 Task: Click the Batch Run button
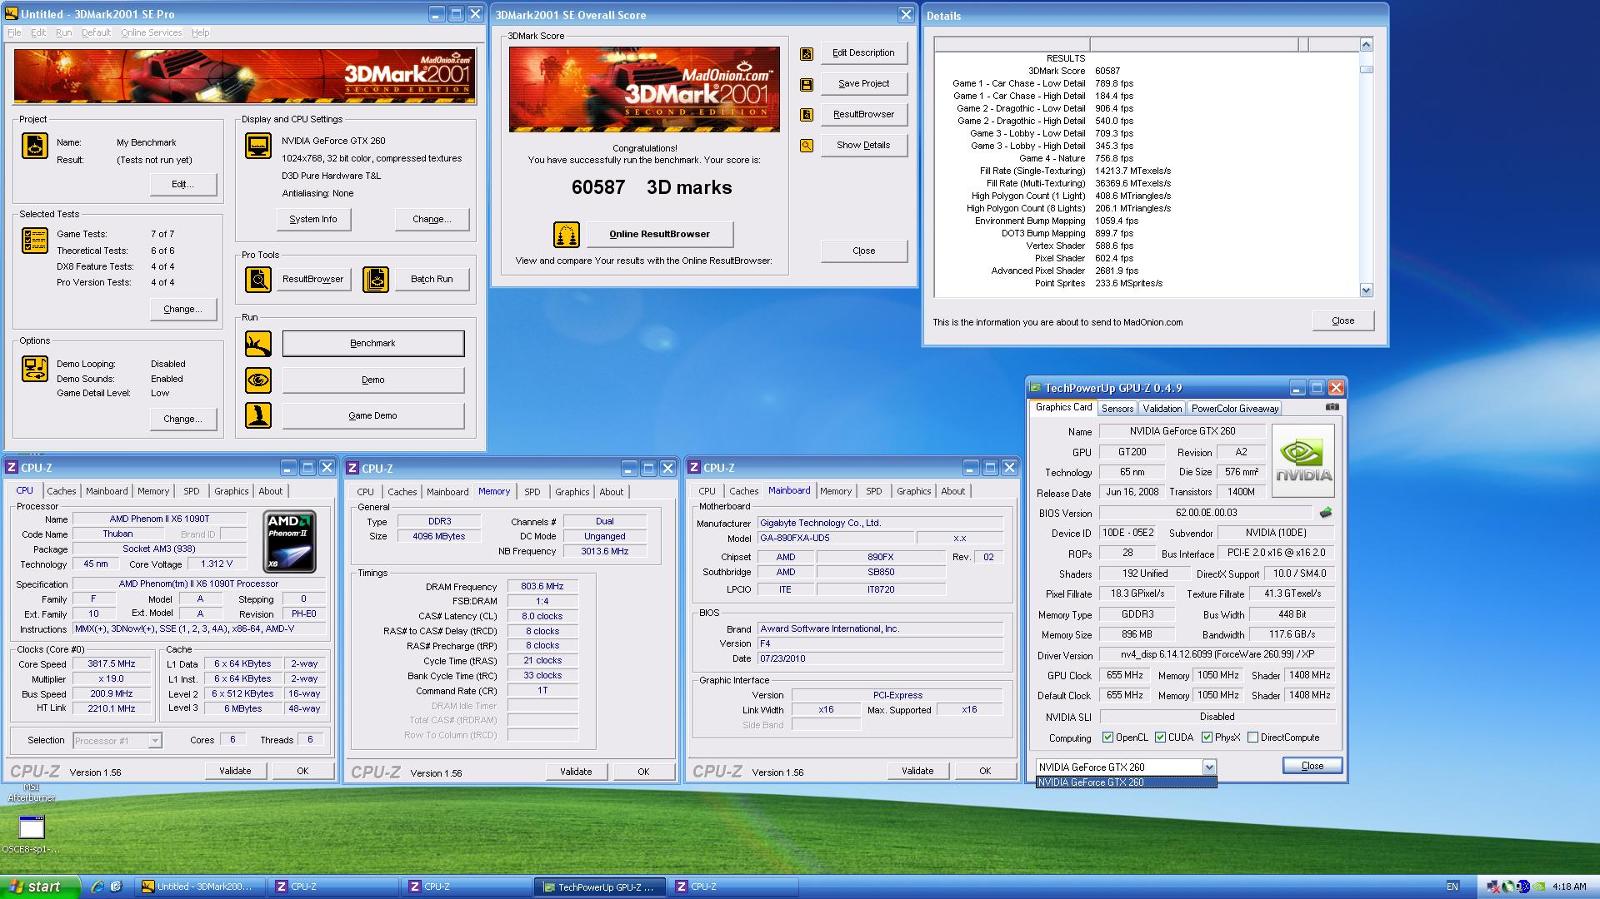click(431, 279)
